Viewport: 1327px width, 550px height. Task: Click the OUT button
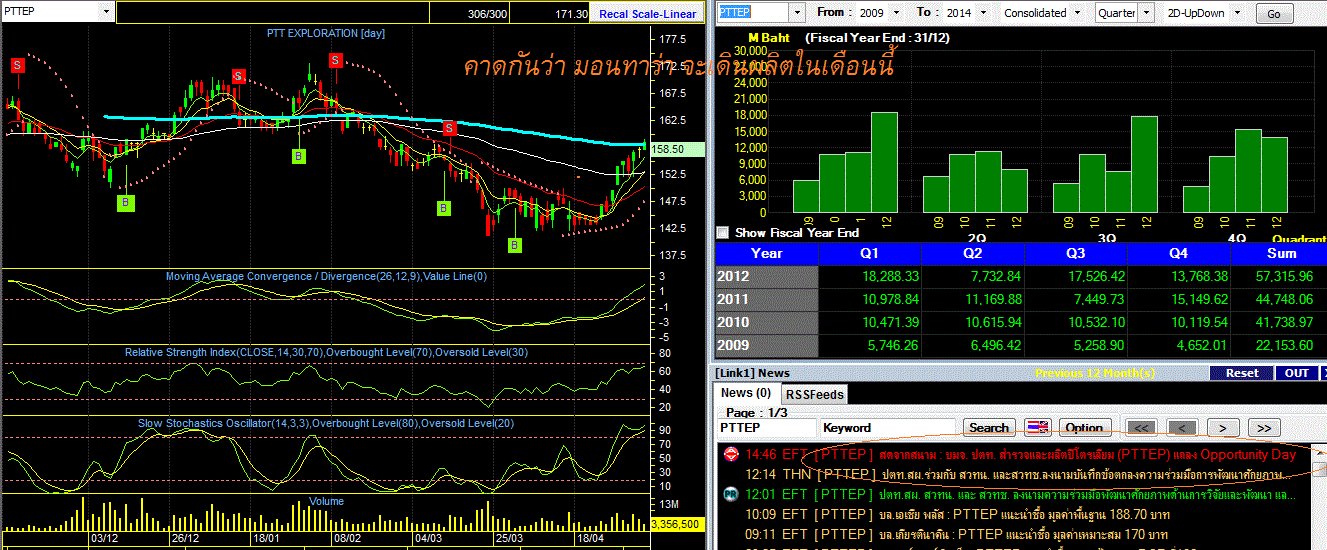click(1297, 373)
